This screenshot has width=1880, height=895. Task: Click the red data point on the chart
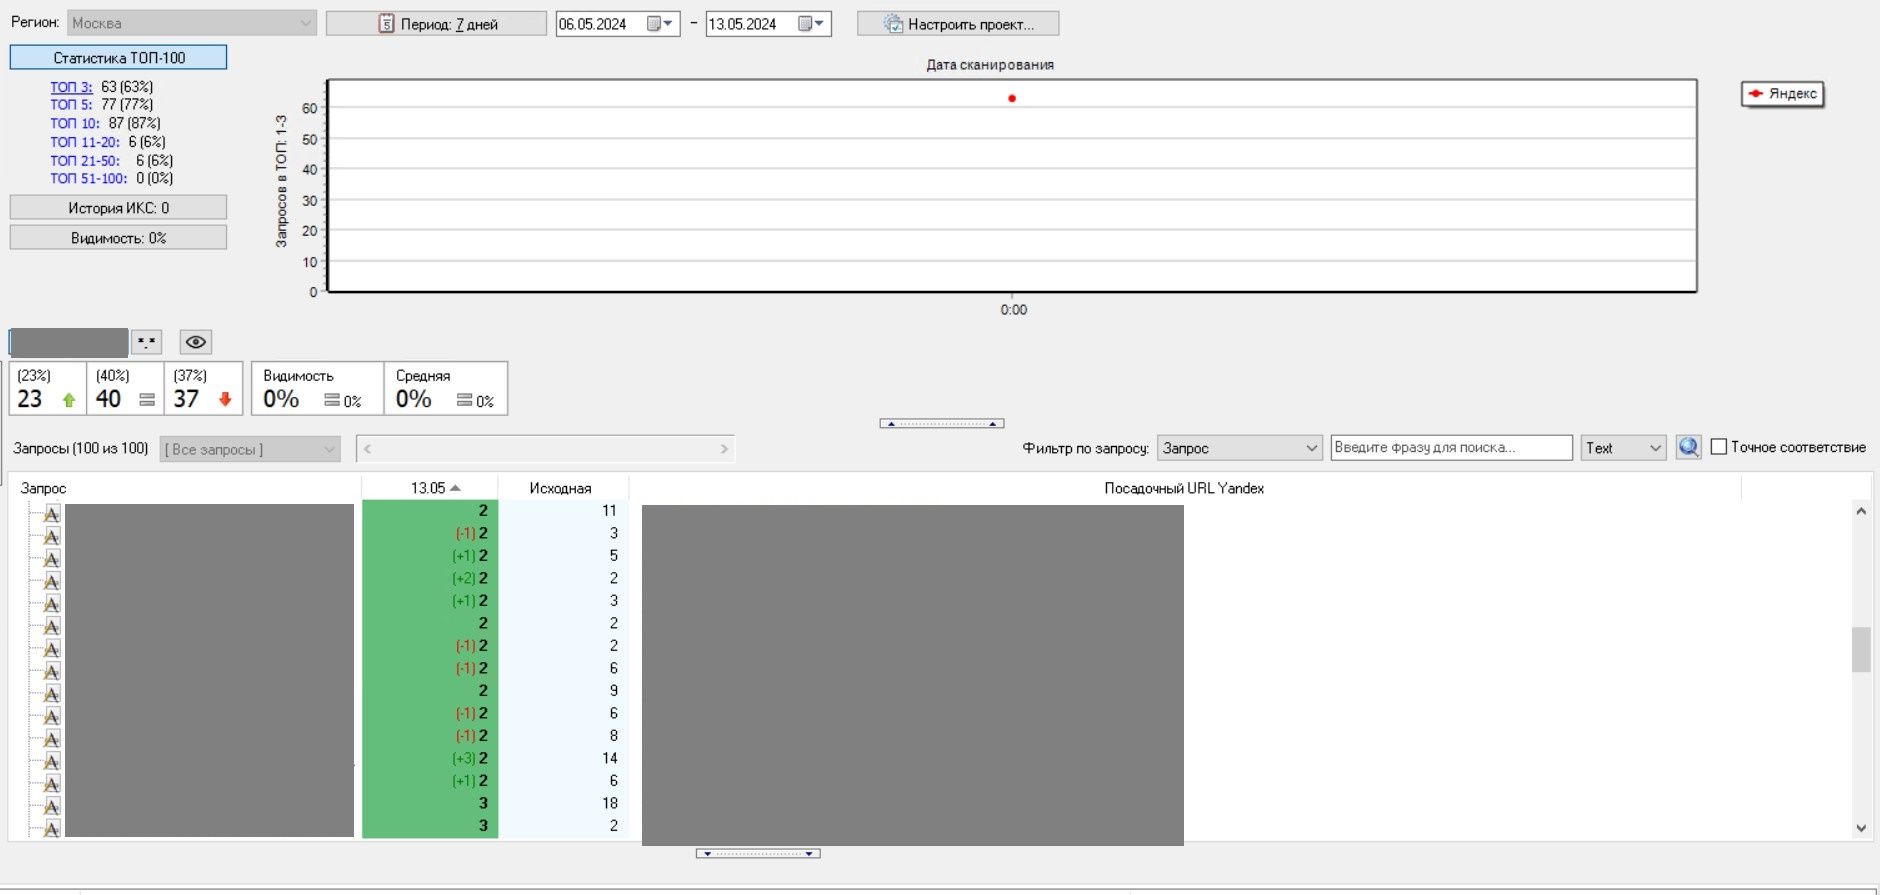[x=1012, y=98]
